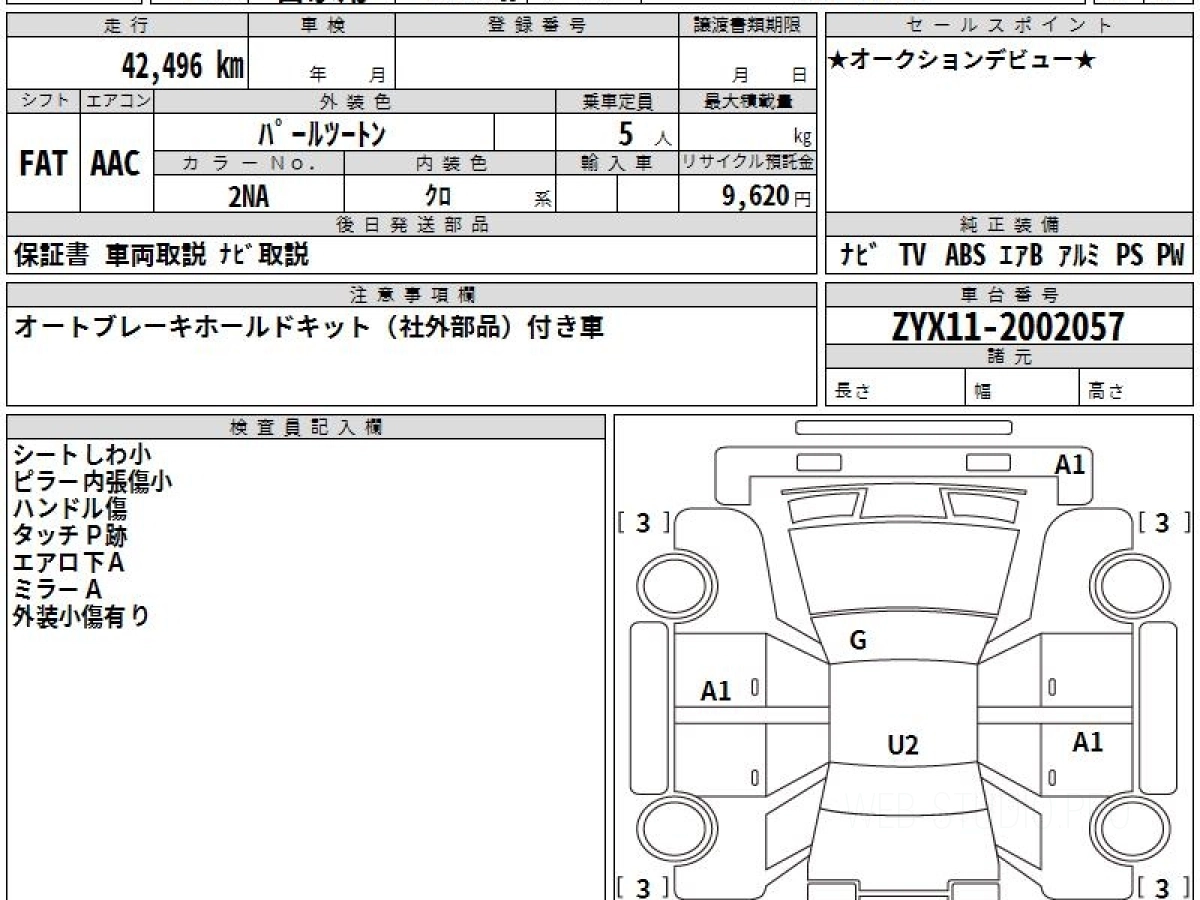This screenshot has width=1200, height=900.
Task: Click the A1 mark on left door
Action: pyautogui.click(x=716, y=690)
